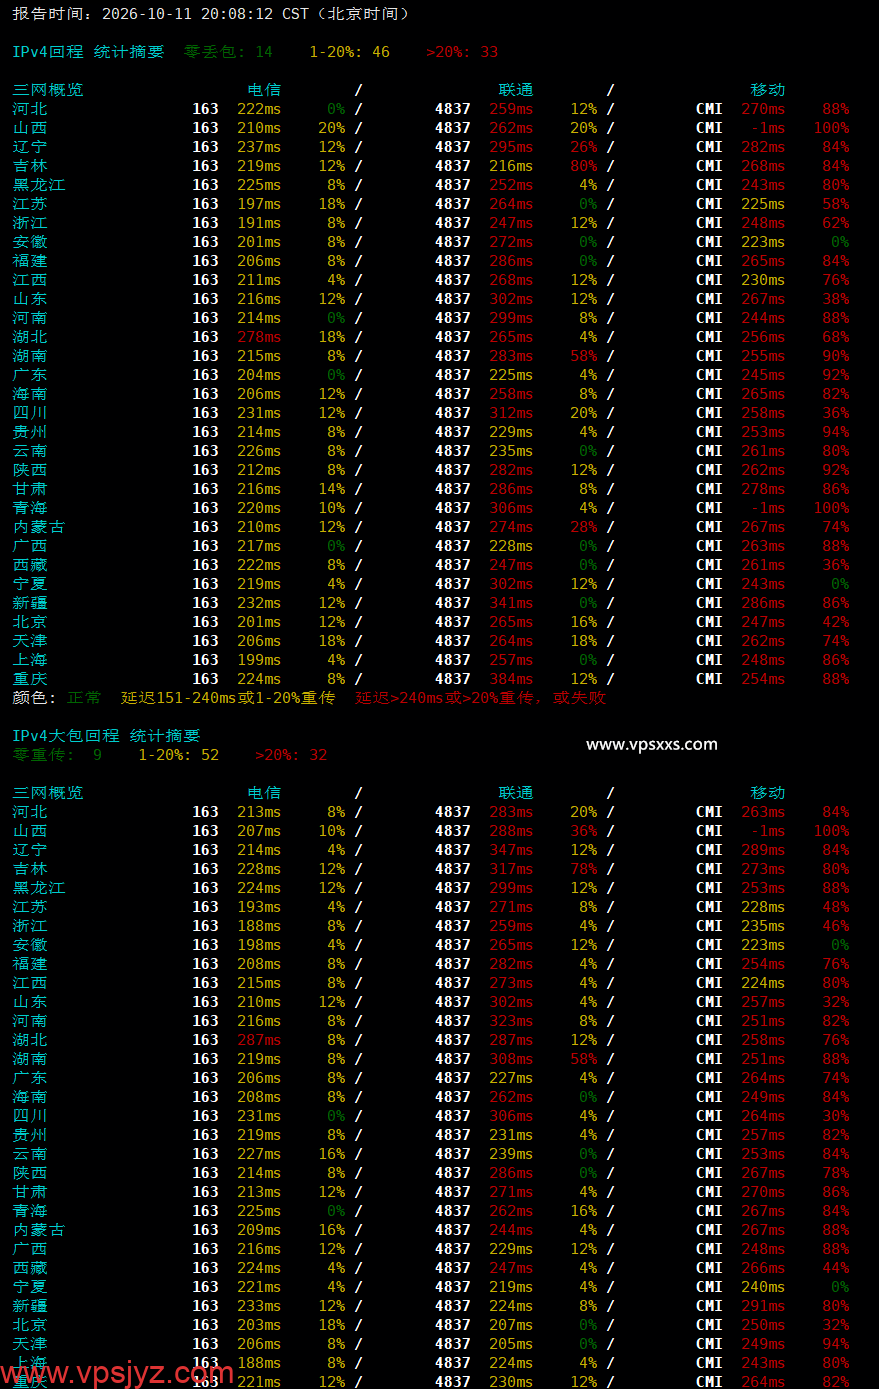Click the 199ms telecom latency for 上海
The height and width of the screenshot is (1389, 879).
tap(259, 660)
